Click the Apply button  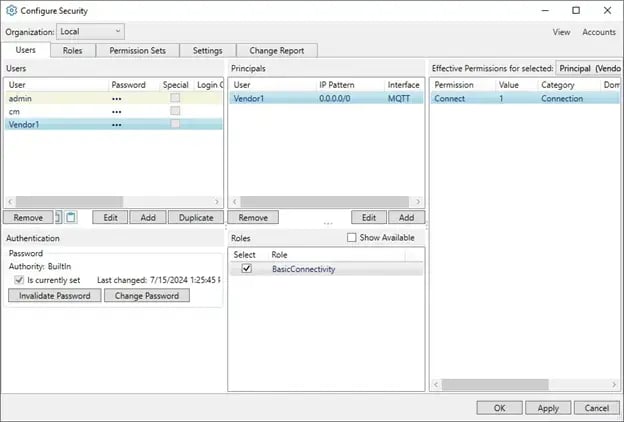click(x=548, y=408)
